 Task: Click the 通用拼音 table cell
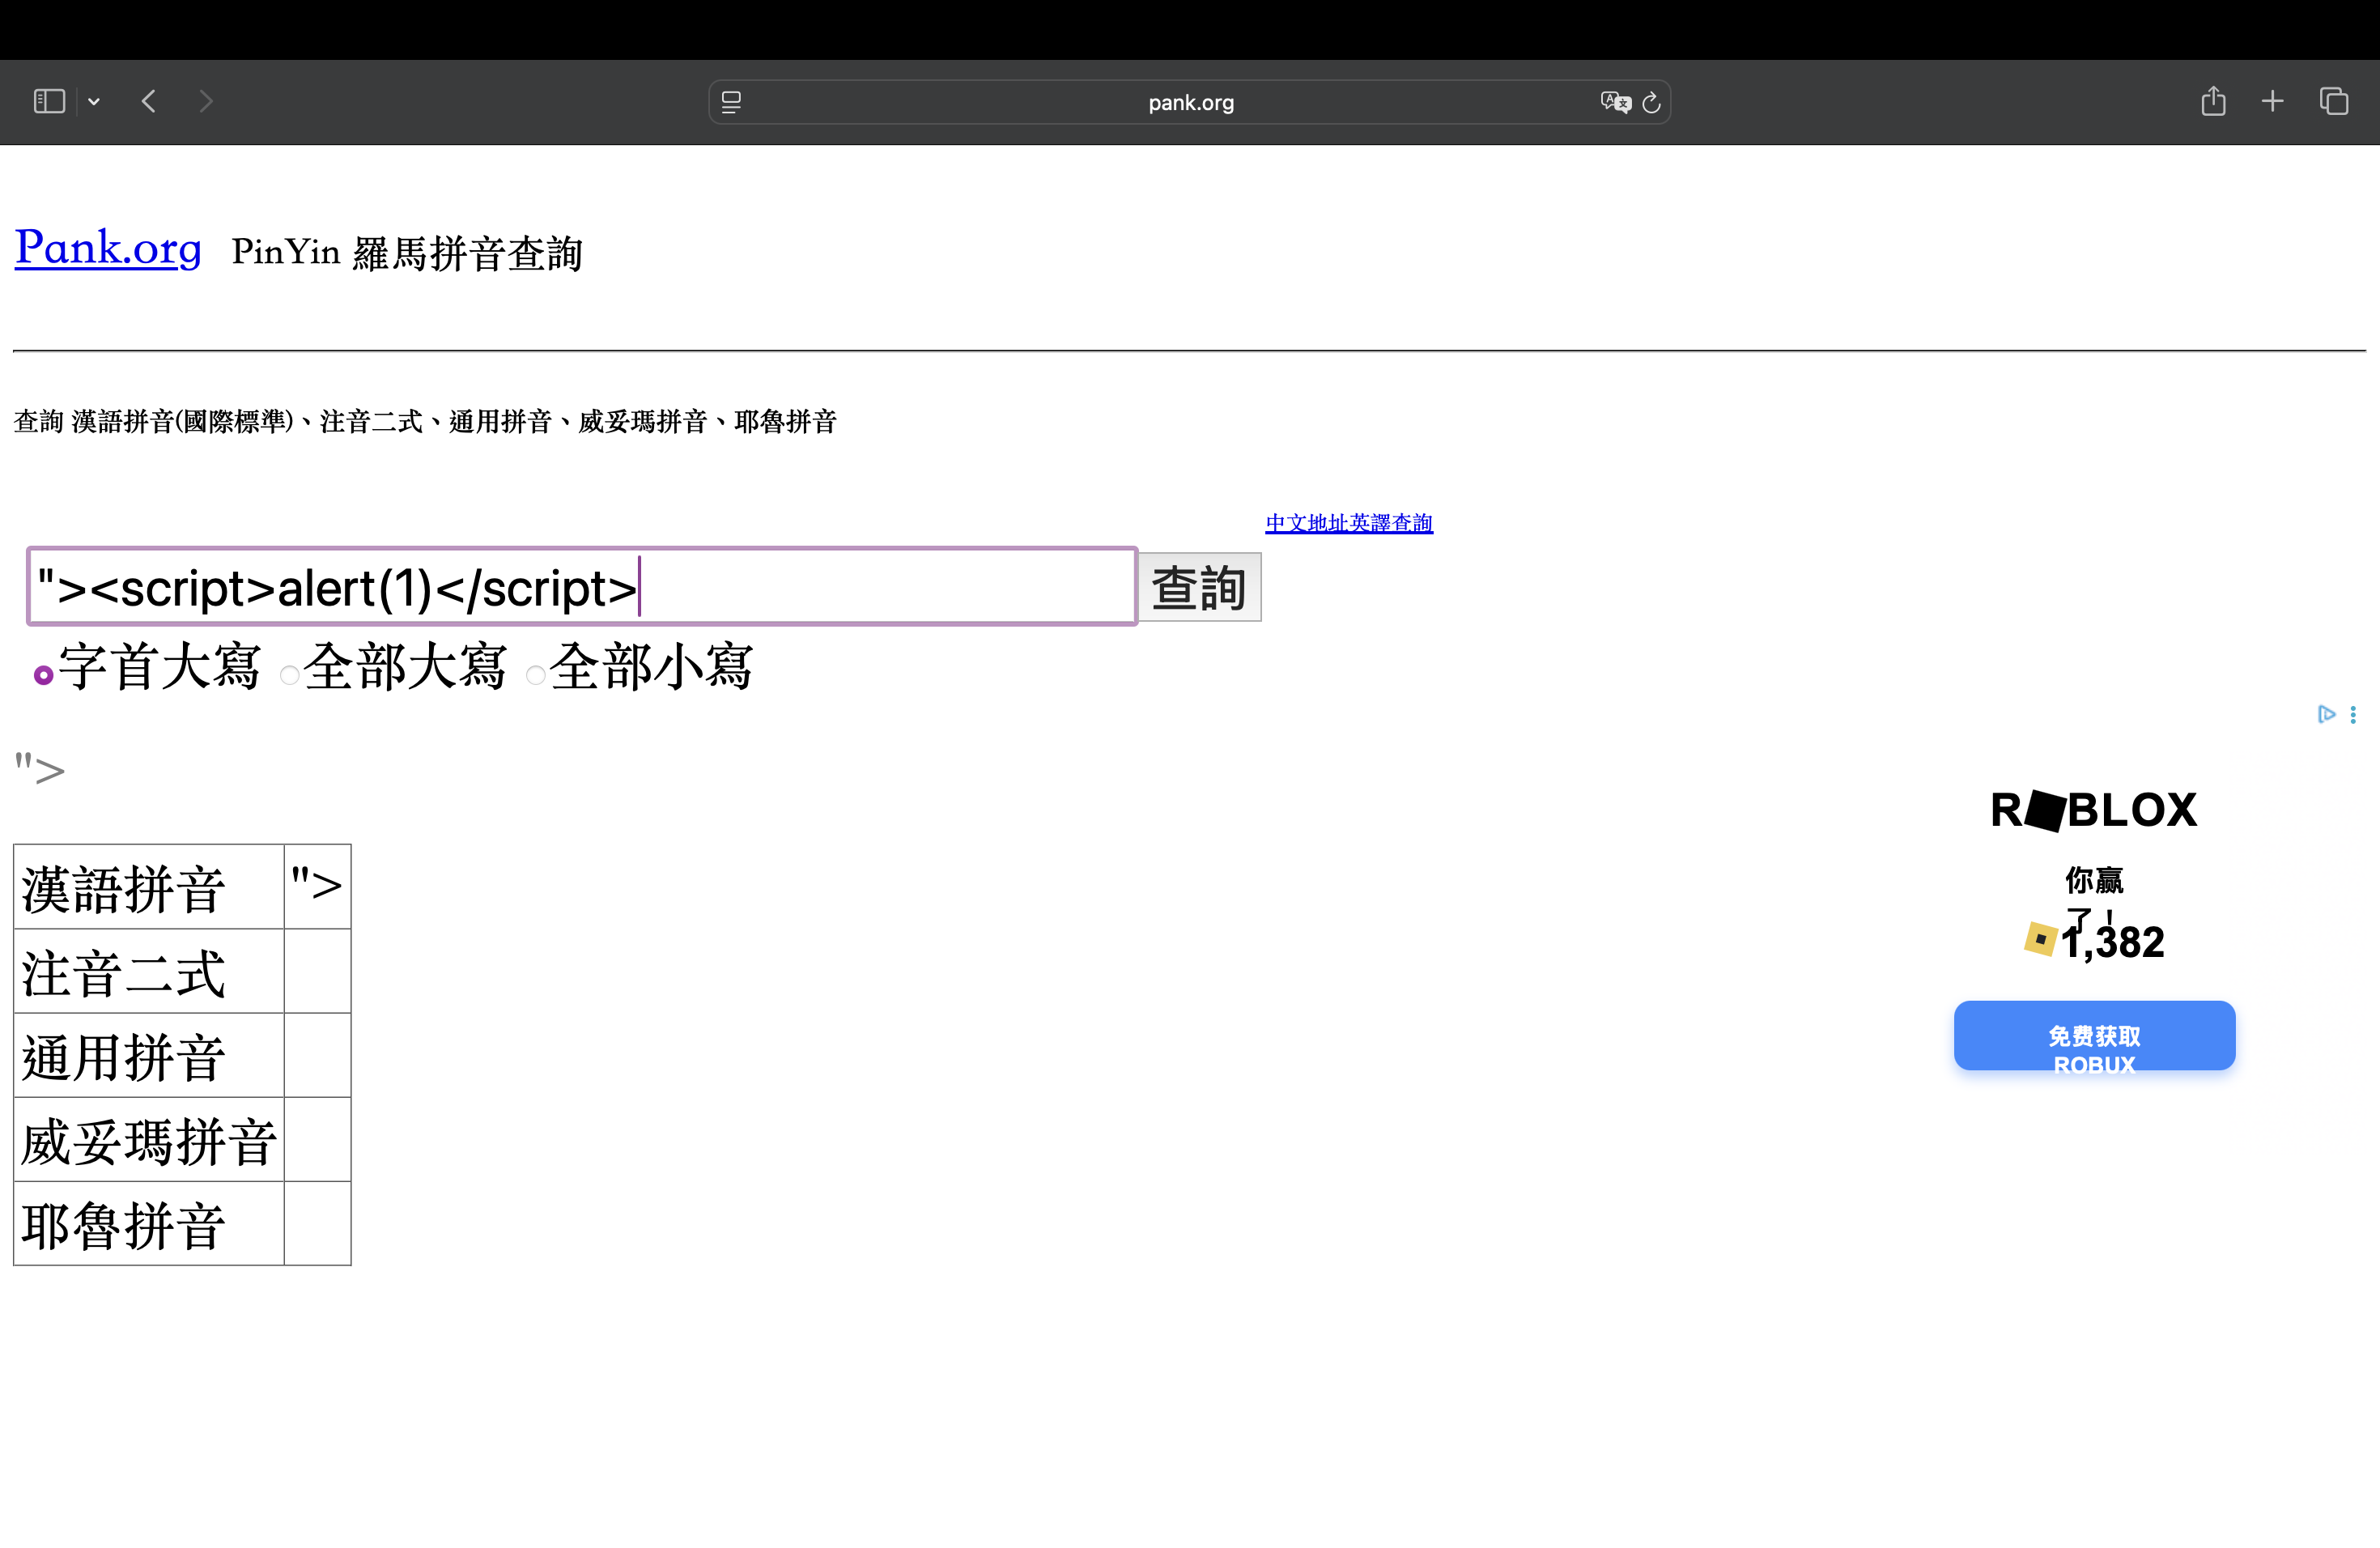click(149, 1055)
